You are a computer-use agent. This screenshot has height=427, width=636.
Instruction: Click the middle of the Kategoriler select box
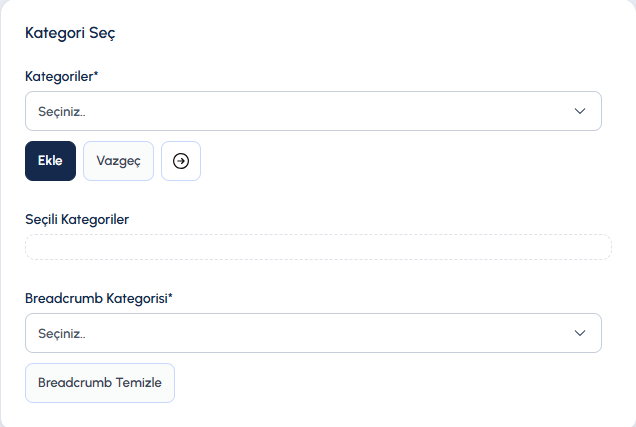tap(313, 111)
